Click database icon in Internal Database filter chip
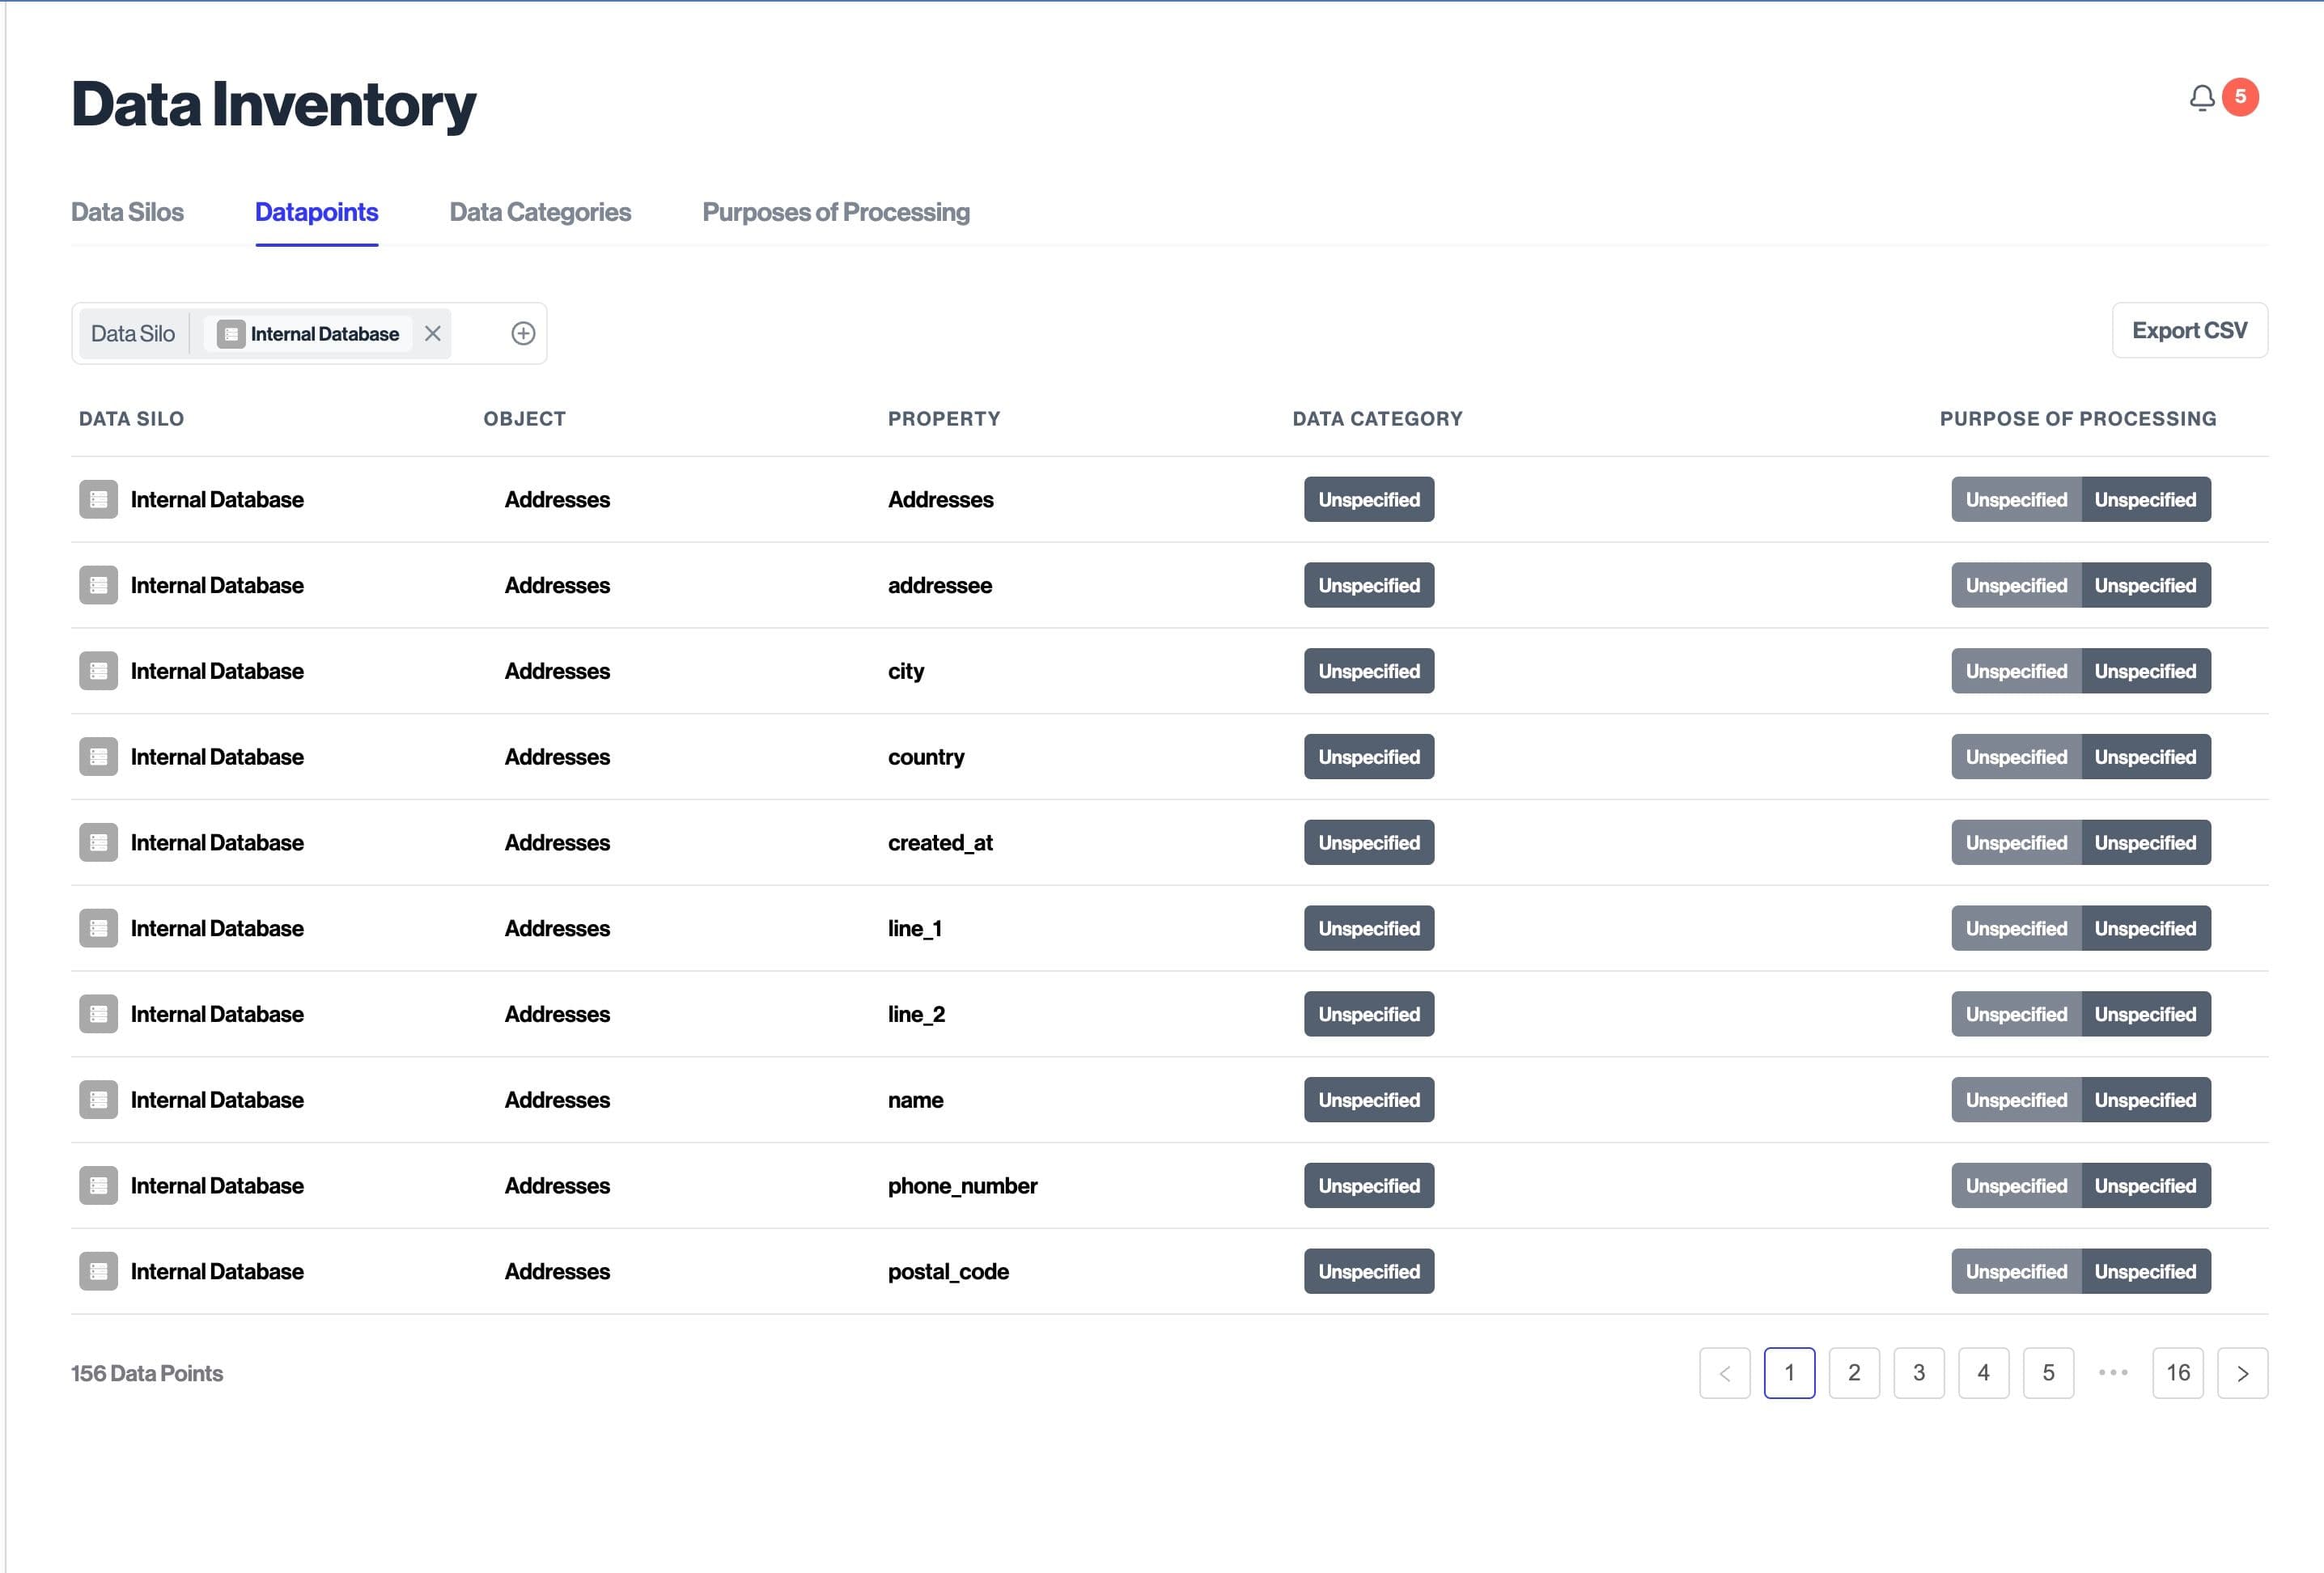The image size is (2324, 1573). coord(231,334)
